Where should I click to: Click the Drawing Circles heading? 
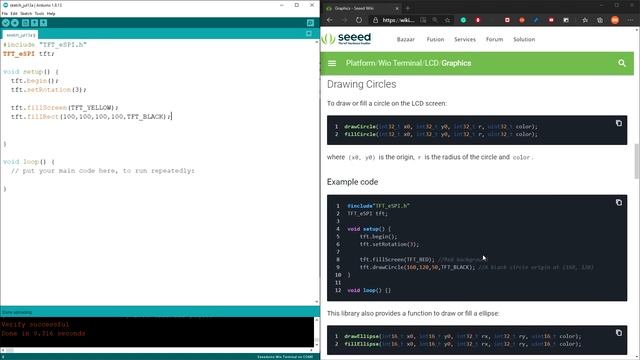point(362,84)
